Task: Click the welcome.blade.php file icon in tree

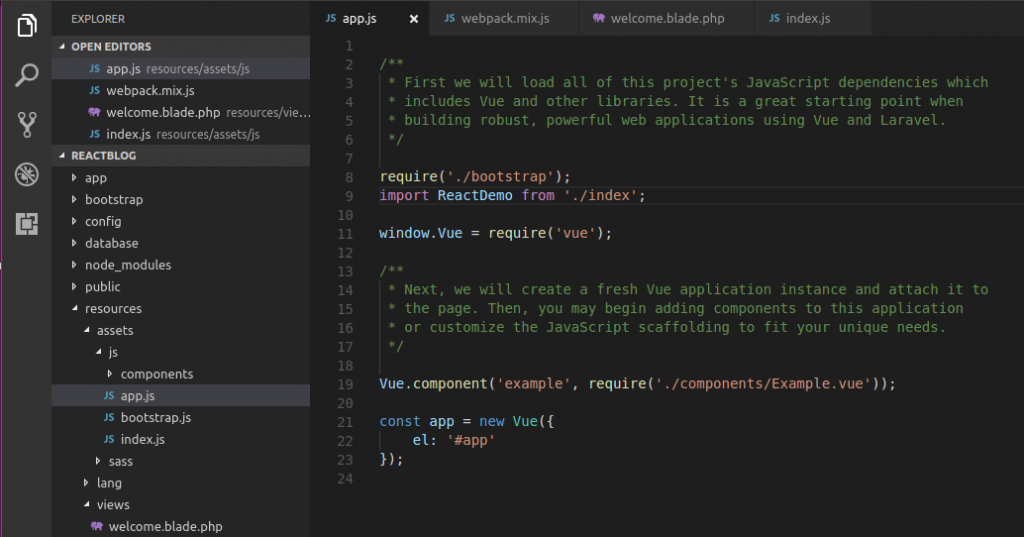Action: pyautogui.click(x=96, y=526)
